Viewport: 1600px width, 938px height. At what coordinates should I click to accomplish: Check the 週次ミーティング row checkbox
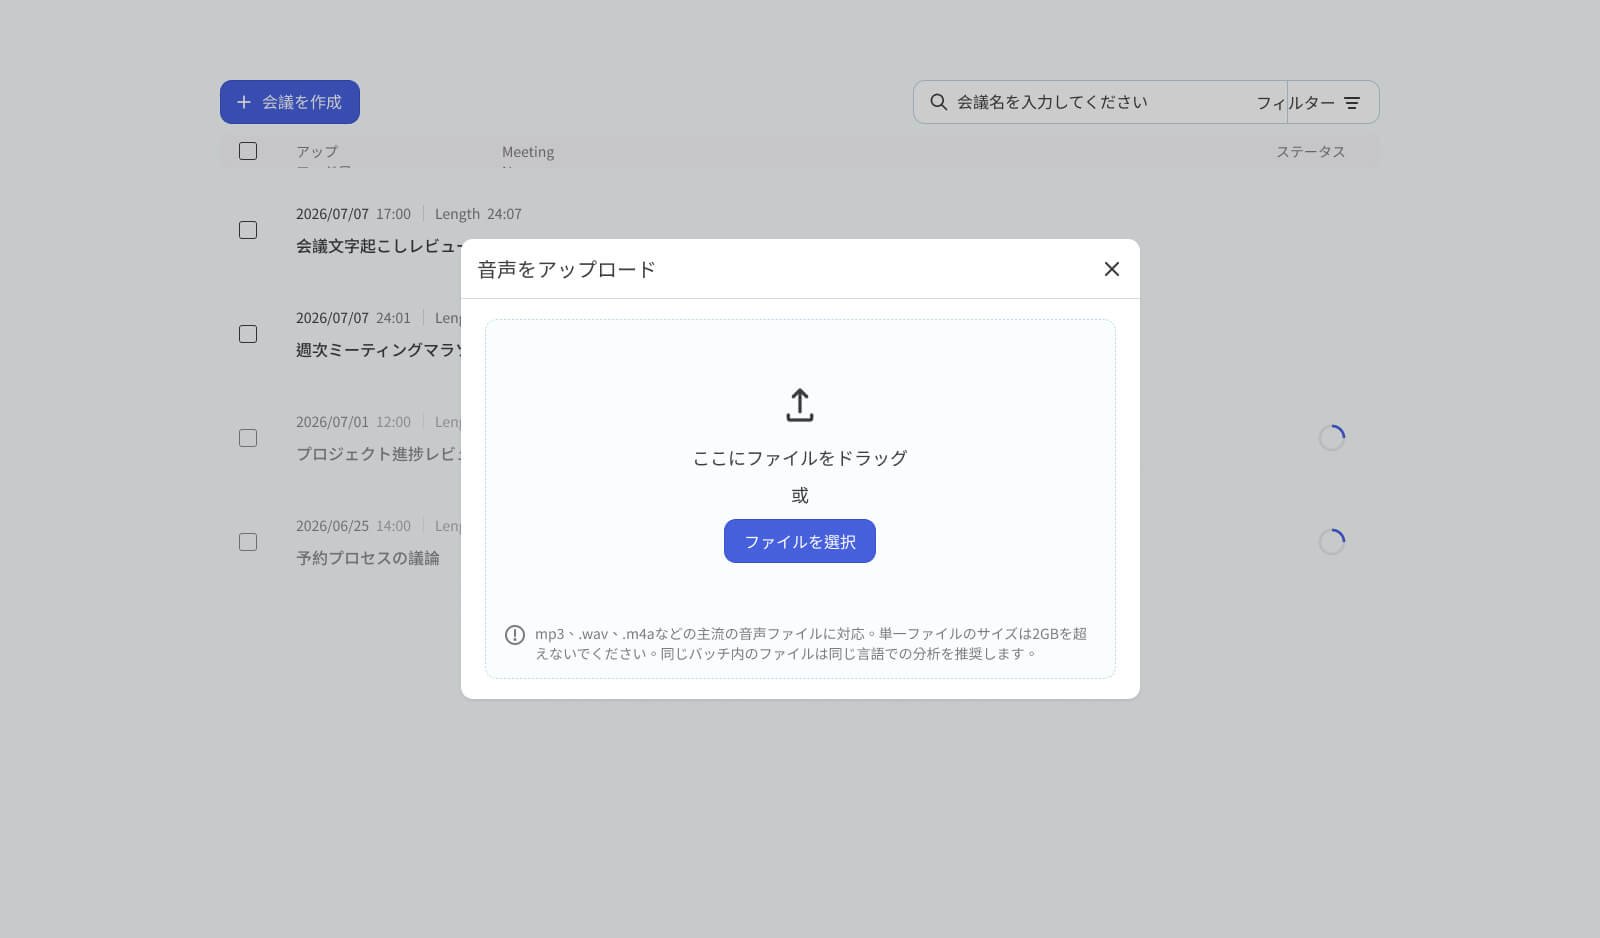coord(248,334)
